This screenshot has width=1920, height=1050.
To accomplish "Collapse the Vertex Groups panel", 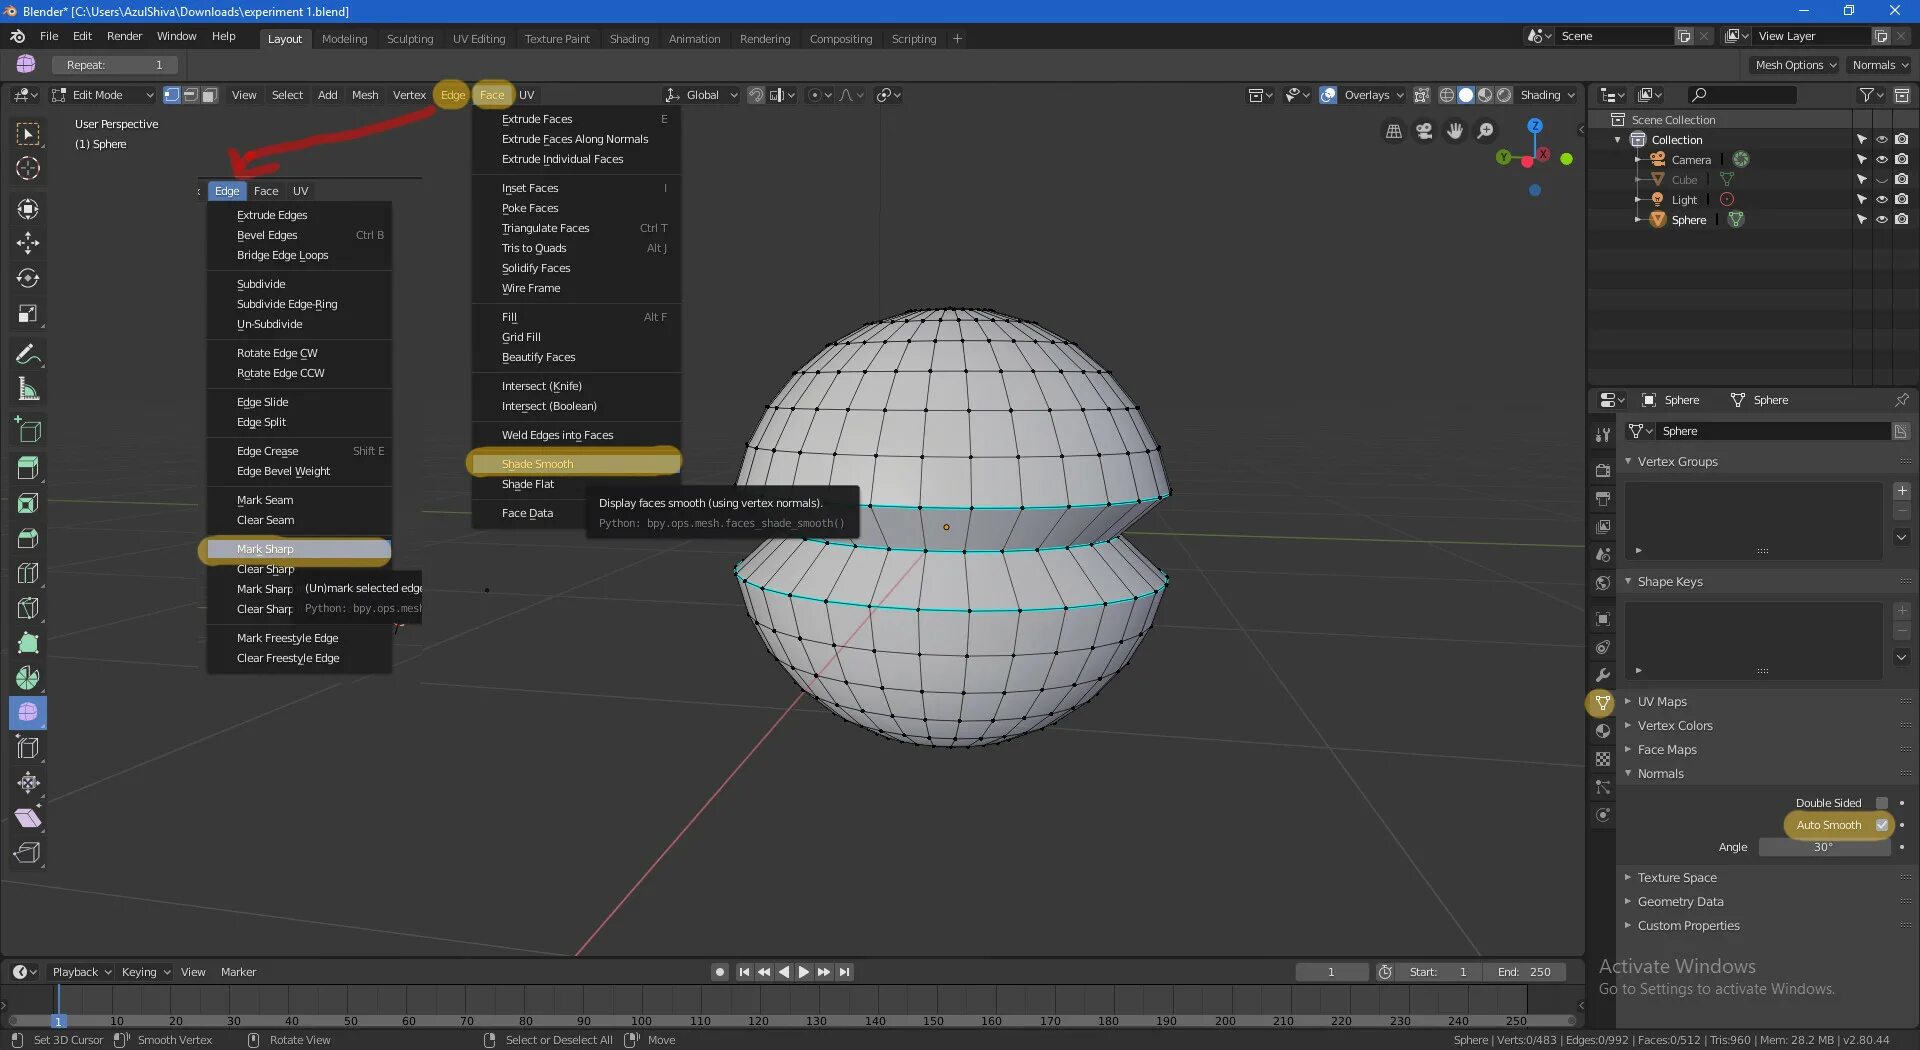I will [1628, 461].
